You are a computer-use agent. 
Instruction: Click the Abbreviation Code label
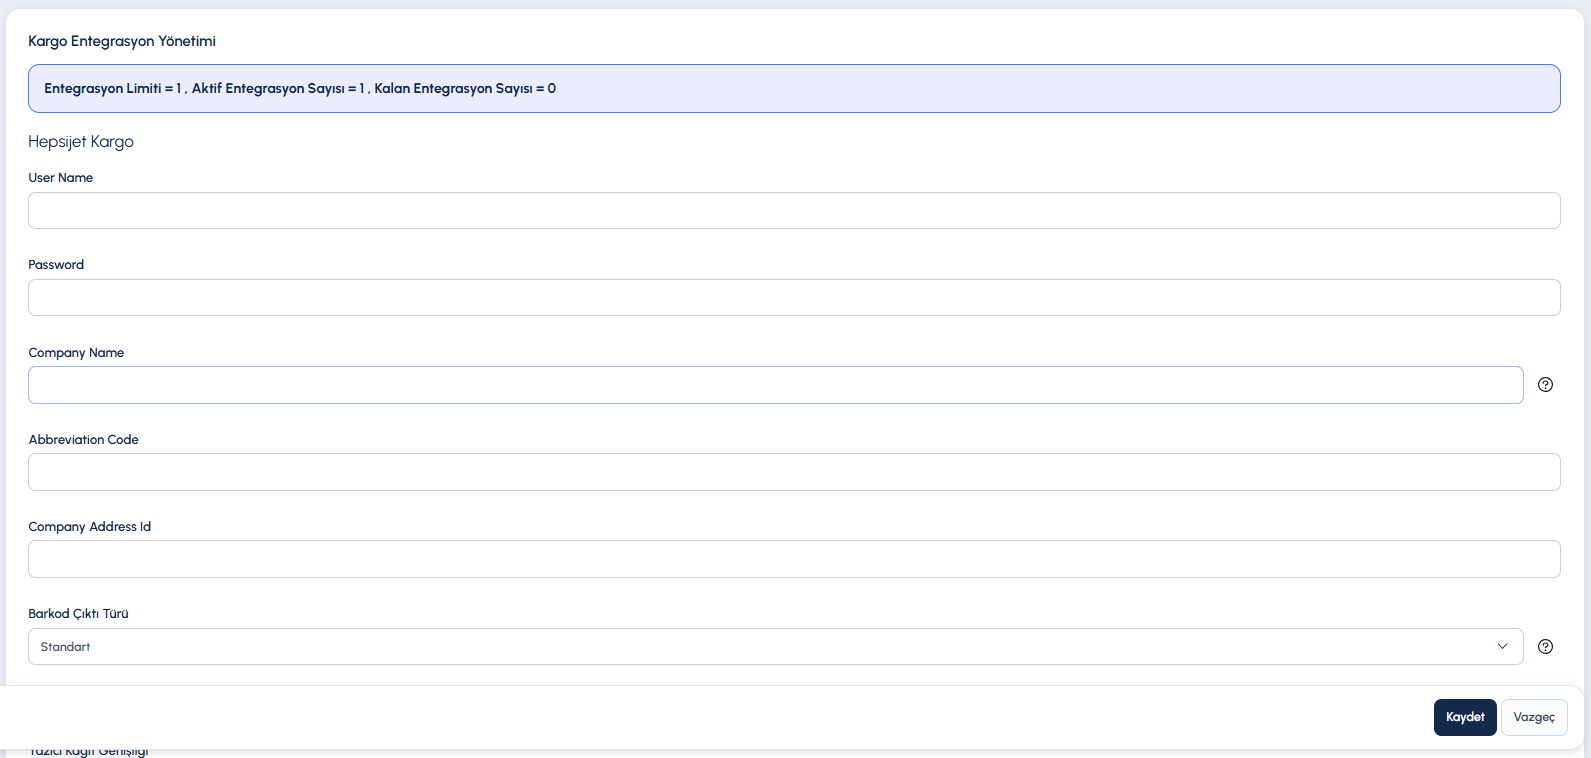[84, 440]
